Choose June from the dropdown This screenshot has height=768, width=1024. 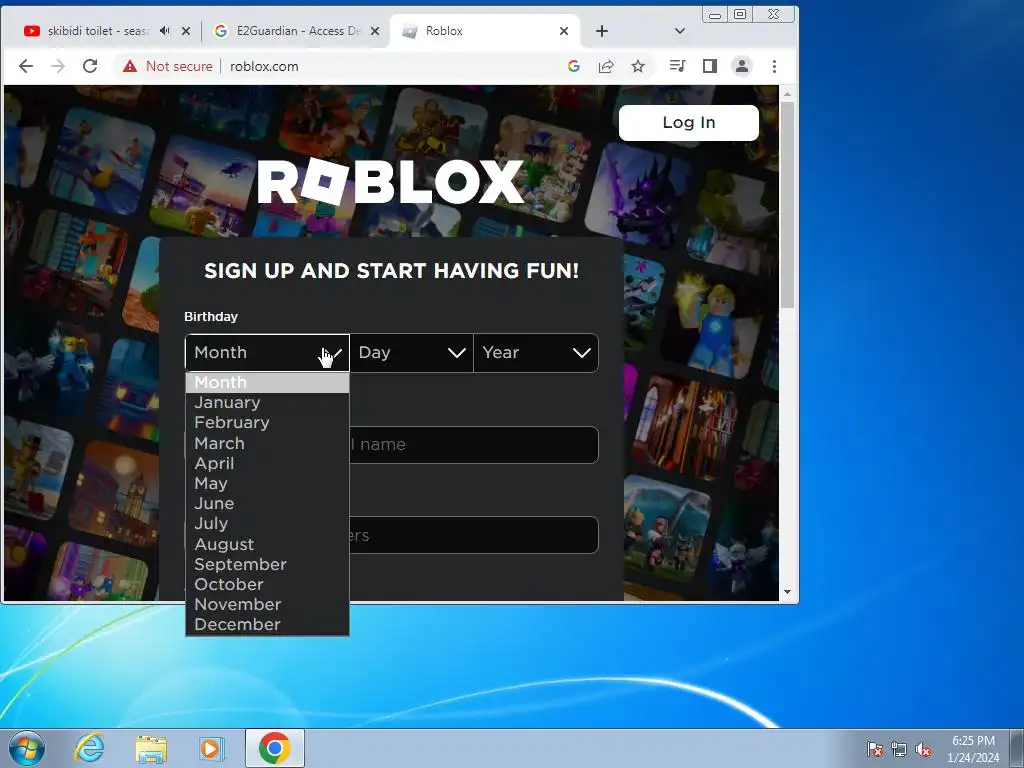[x=267, y=504]
